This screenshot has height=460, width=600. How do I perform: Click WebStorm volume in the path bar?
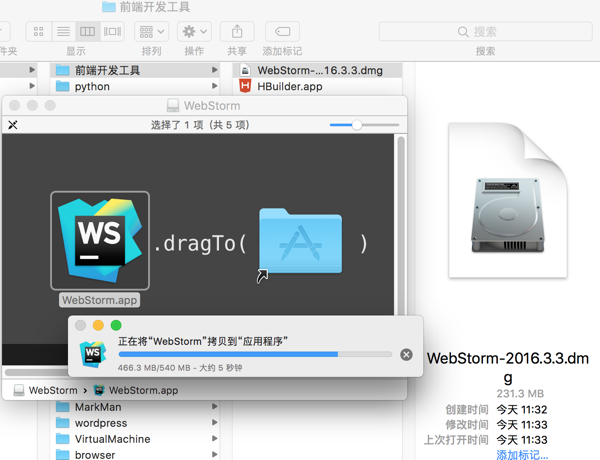[x=46, y=390]
